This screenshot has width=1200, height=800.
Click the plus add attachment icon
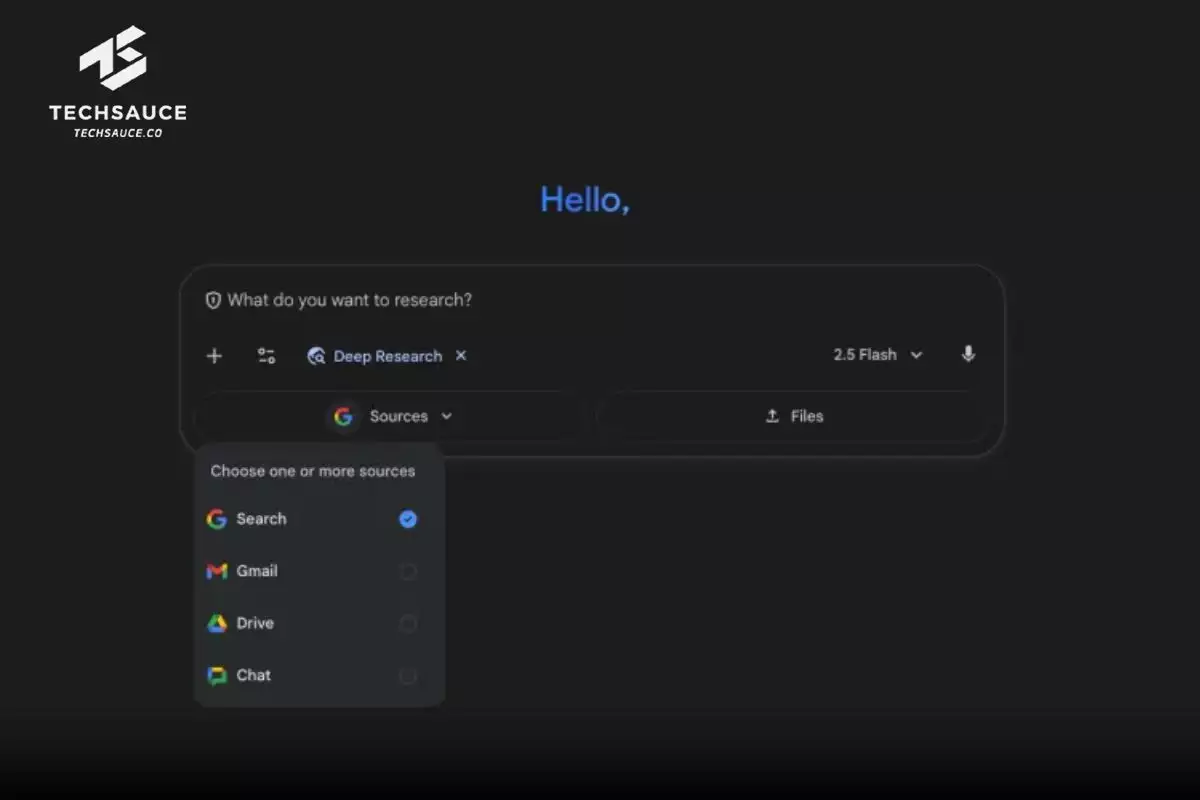214,356
